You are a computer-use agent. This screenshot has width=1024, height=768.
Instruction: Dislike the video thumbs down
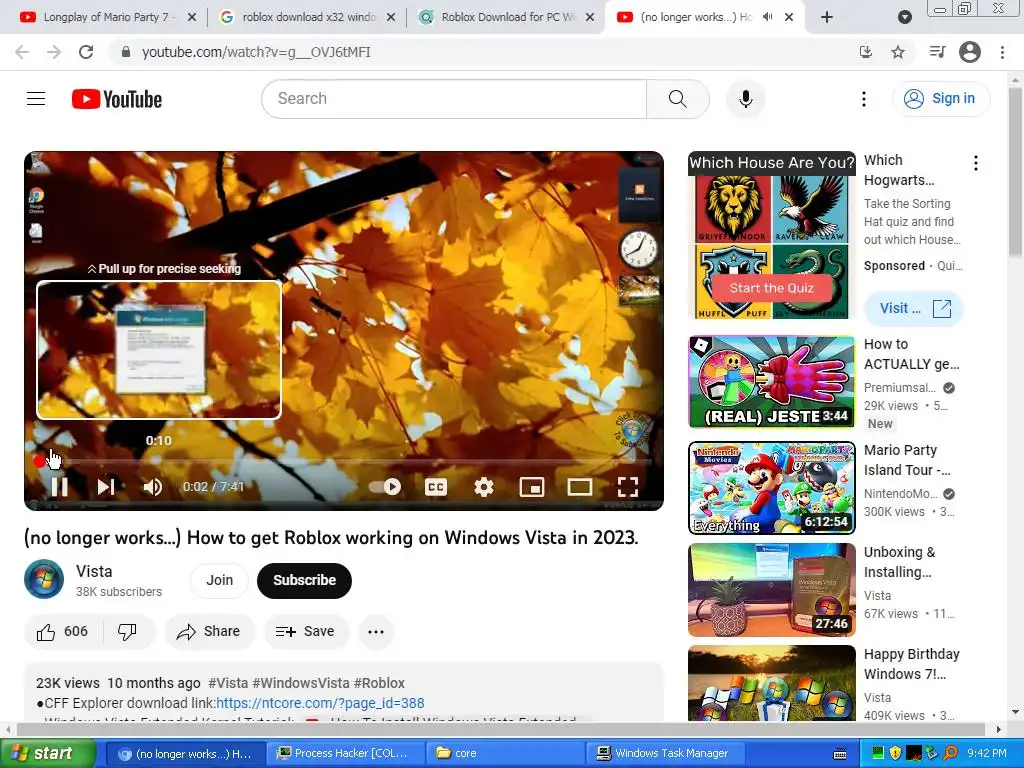pos(127,632)
